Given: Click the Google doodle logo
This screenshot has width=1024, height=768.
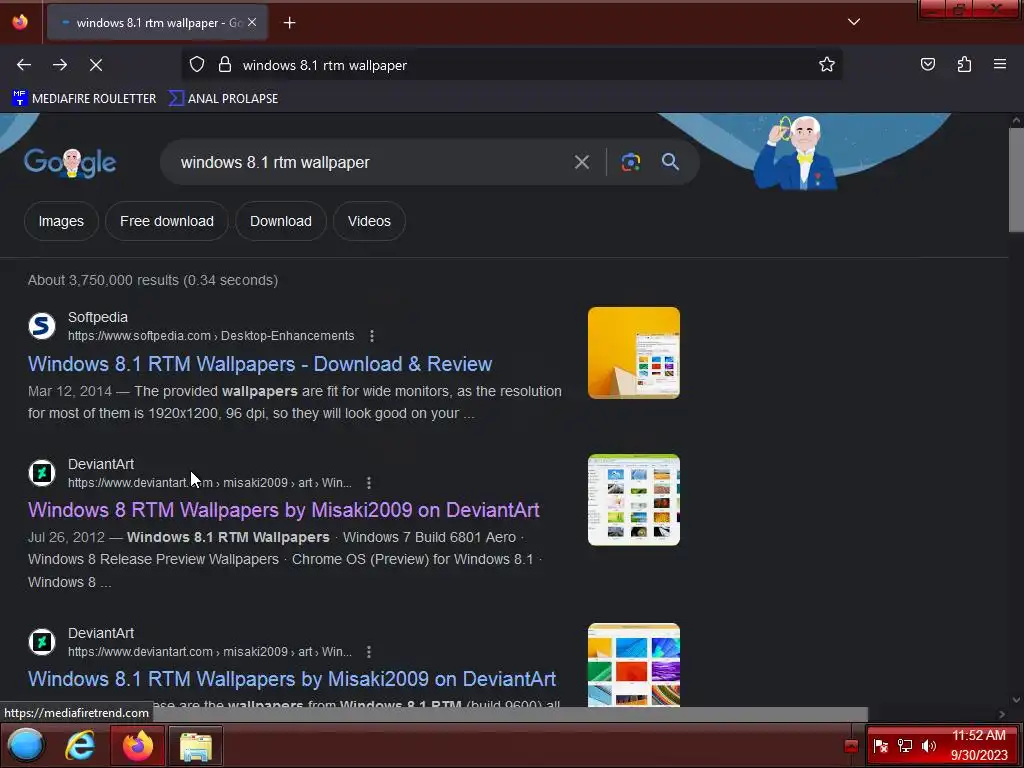Looking at the screenshot, I should pos(70,162).
